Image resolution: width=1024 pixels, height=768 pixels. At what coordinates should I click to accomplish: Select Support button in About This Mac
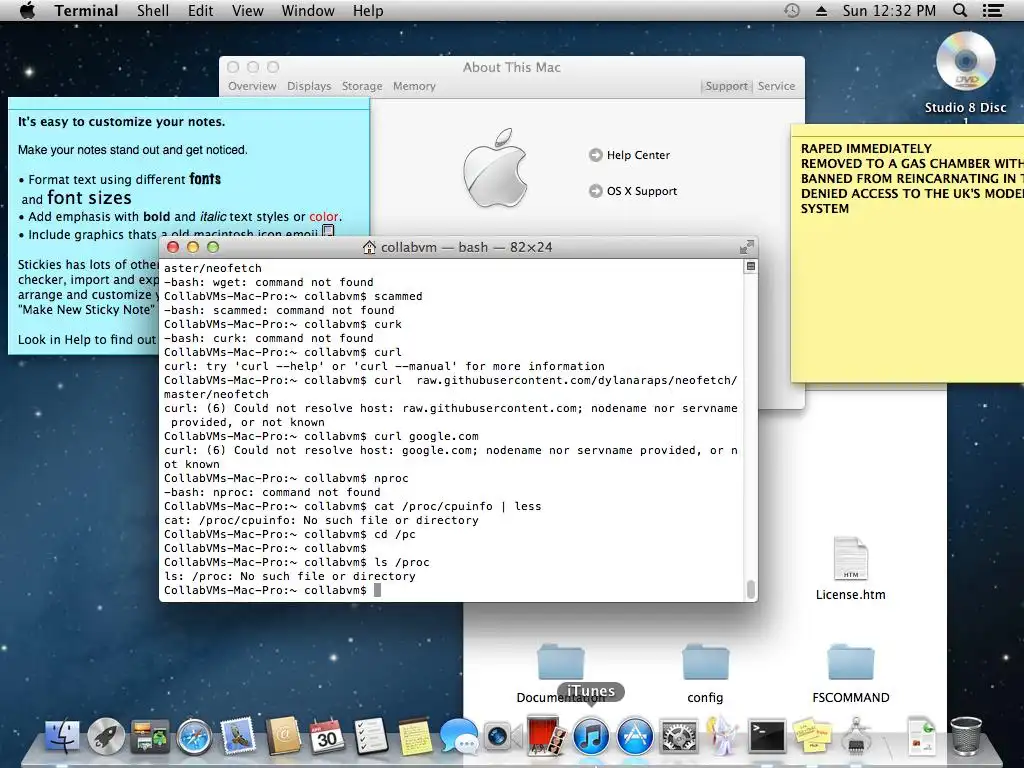pyautogui.click(x=726, y=86)
